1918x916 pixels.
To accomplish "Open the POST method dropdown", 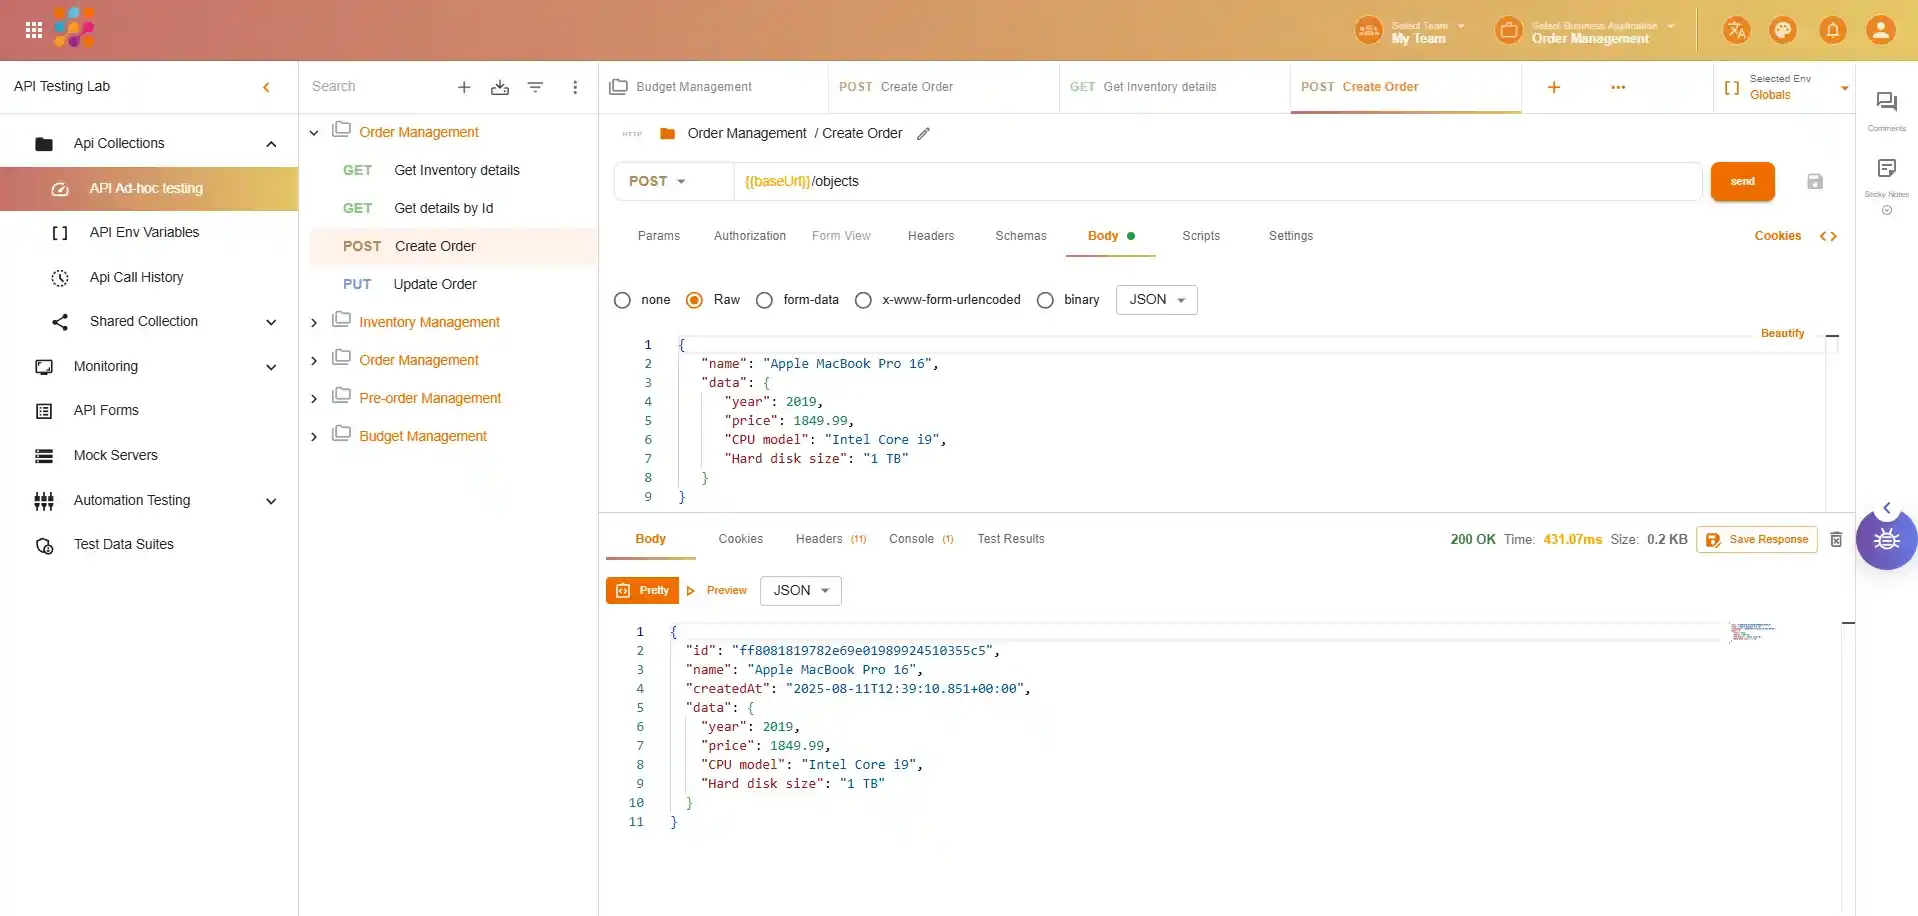I will [x=658, y=182].
